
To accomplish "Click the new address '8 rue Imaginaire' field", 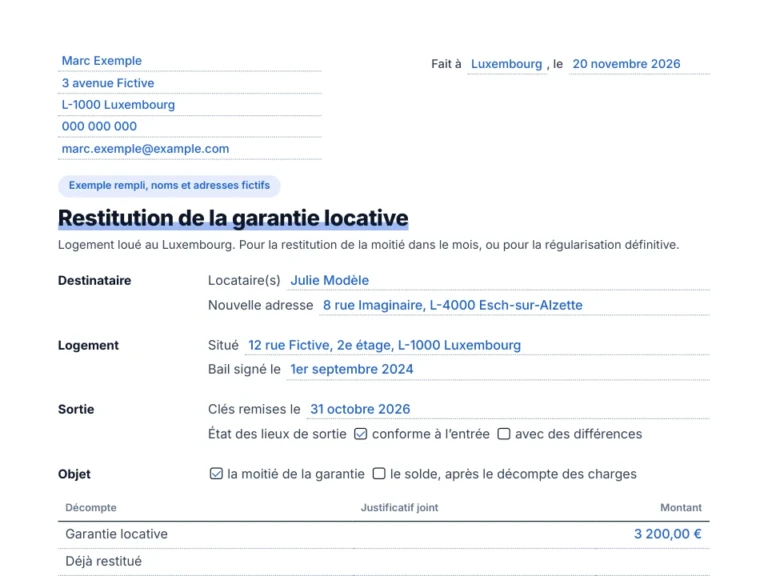I will point(514,305).
